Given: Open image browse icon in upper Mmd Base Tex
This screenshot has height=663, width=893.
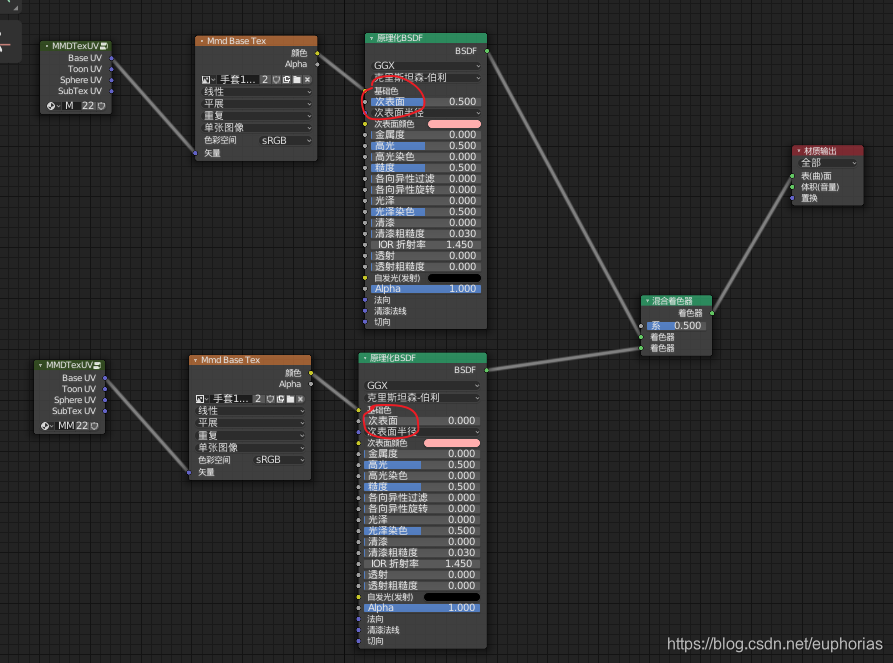Looking at the screenshot, I should [207, 80].
